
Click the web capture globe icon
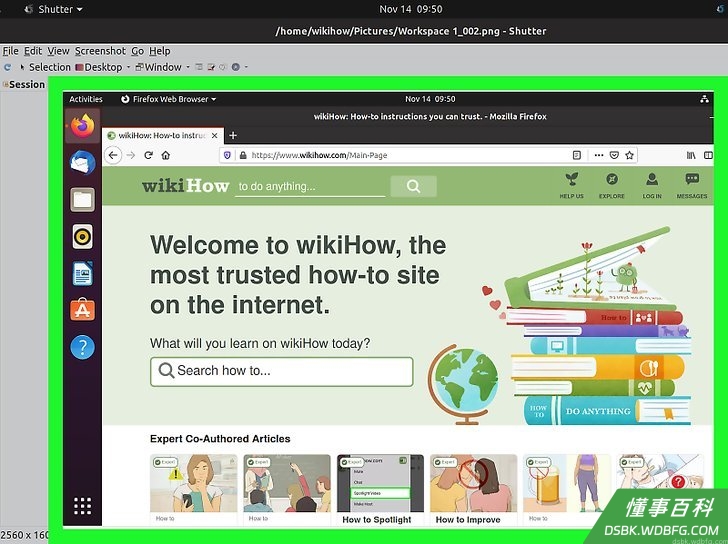point(235,67)
